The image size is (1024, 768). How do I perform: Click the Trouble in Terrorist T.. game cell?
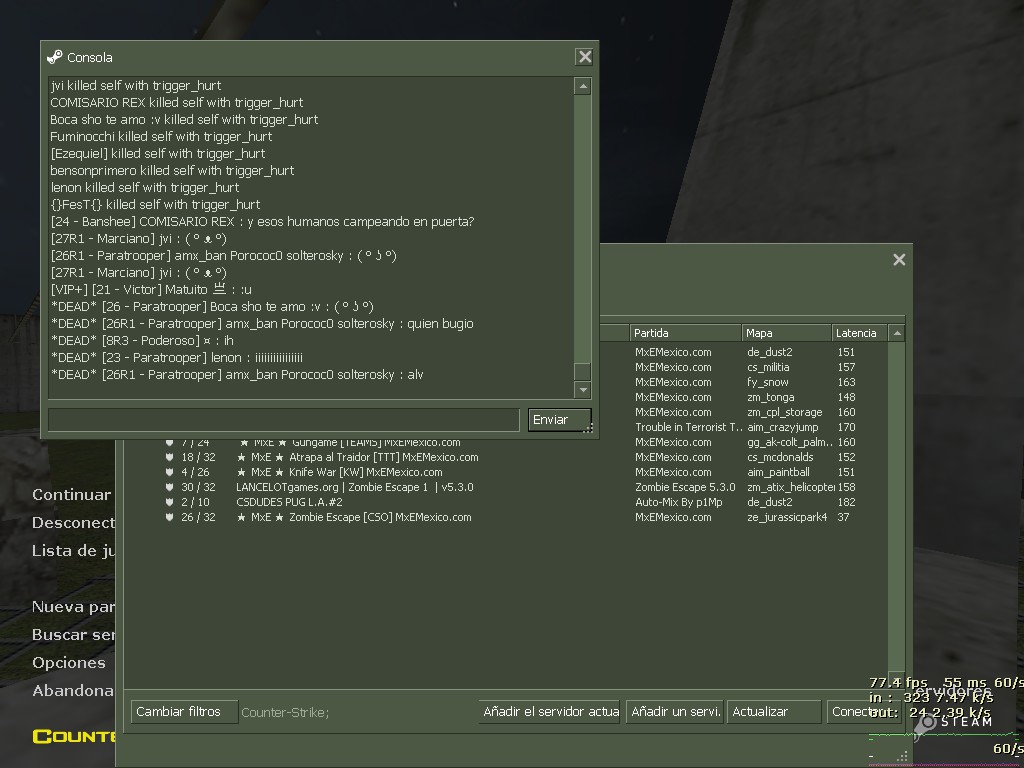tap(689, 427)
